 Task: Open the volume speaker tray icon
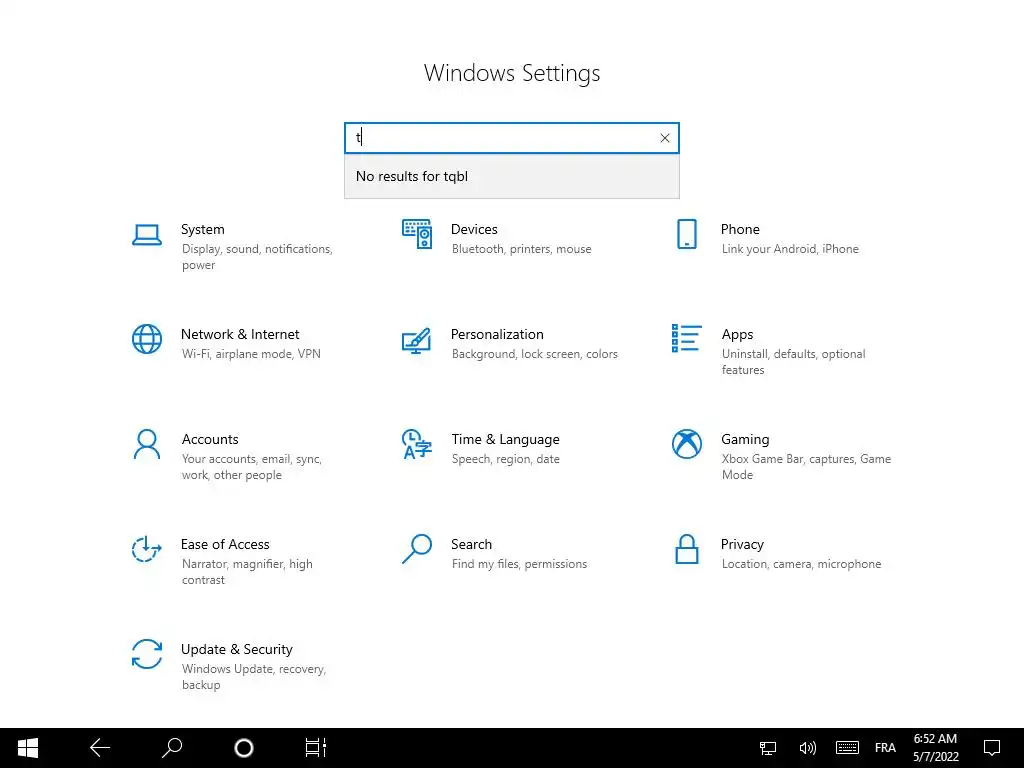[x=807, y=748]
